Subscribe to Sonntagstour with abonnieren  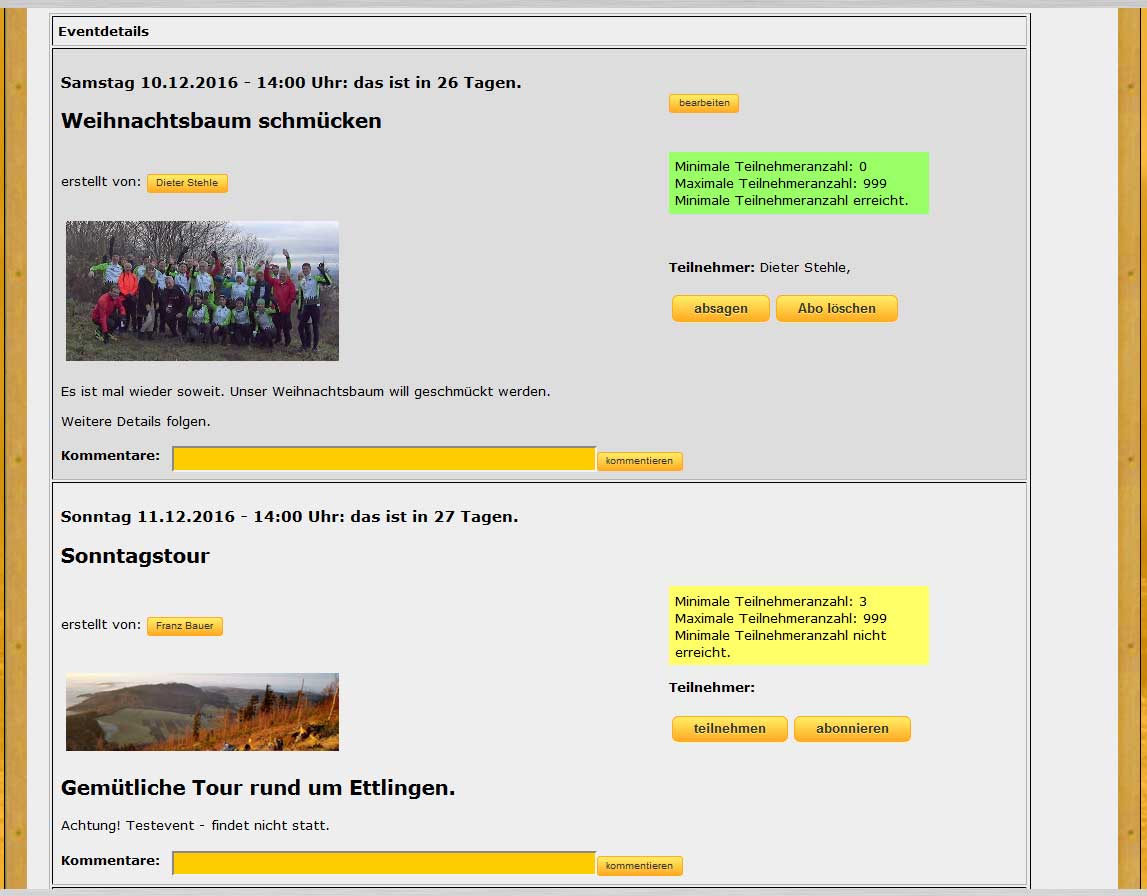(x=852, y=729)
